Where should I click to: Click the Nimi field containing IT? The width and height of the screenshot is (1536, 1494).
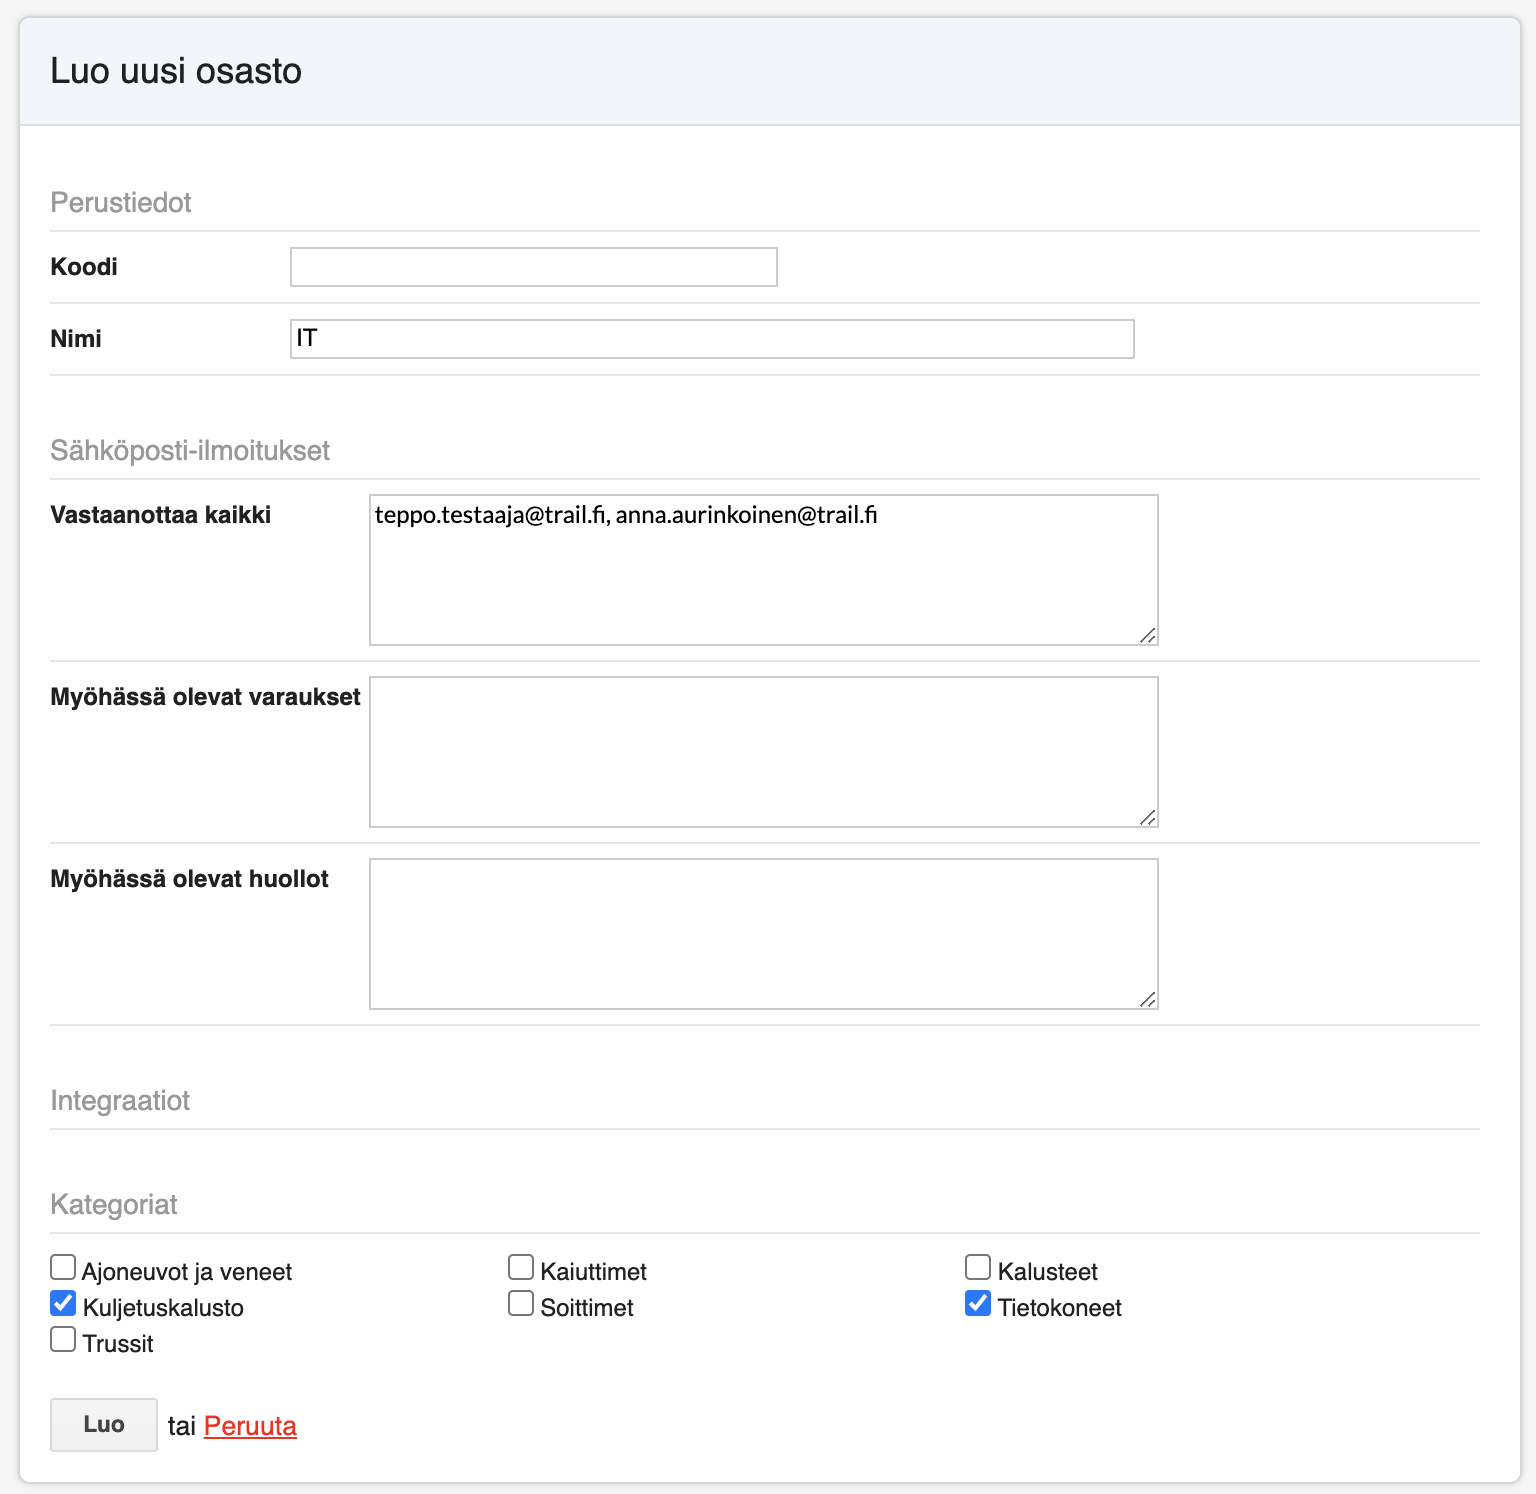711,339
